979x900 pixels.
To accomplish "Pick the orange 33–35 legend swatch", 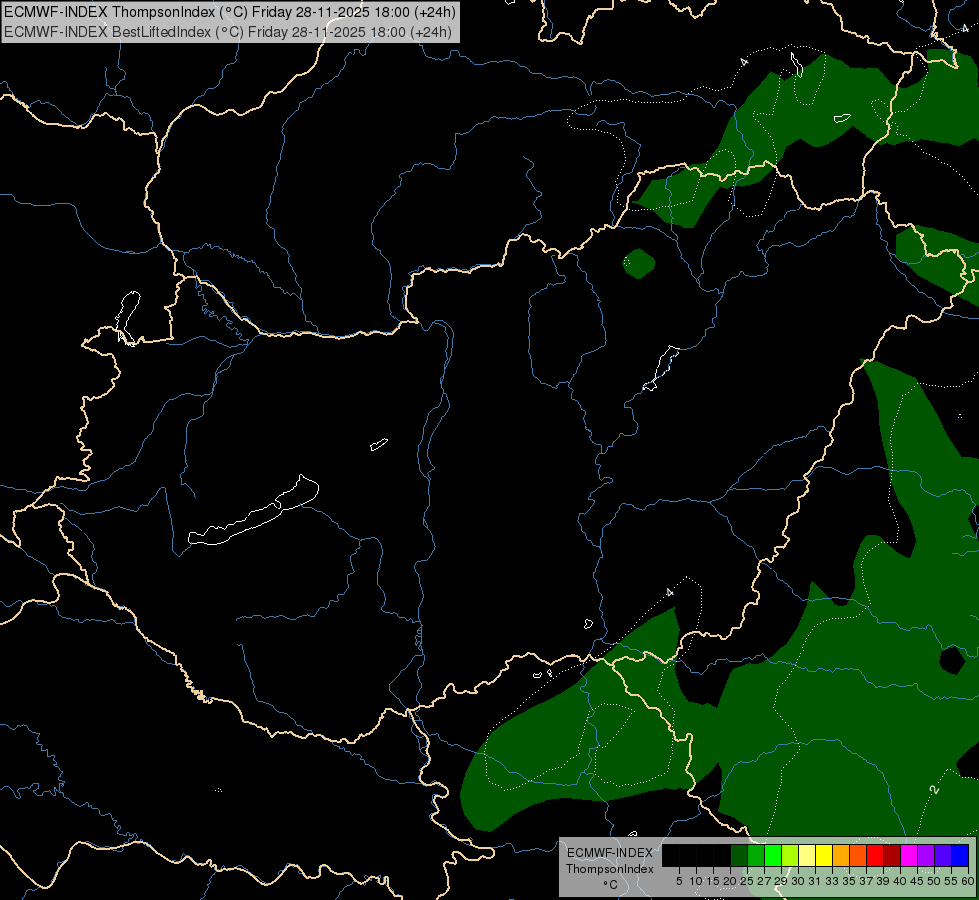I will tap(841, 855).
